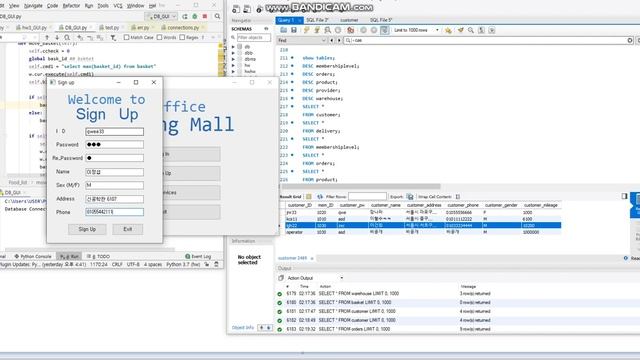Screen dimensions: 640x360
Task: Click Sign Up button in Sign up dialog
Action: 87,229
